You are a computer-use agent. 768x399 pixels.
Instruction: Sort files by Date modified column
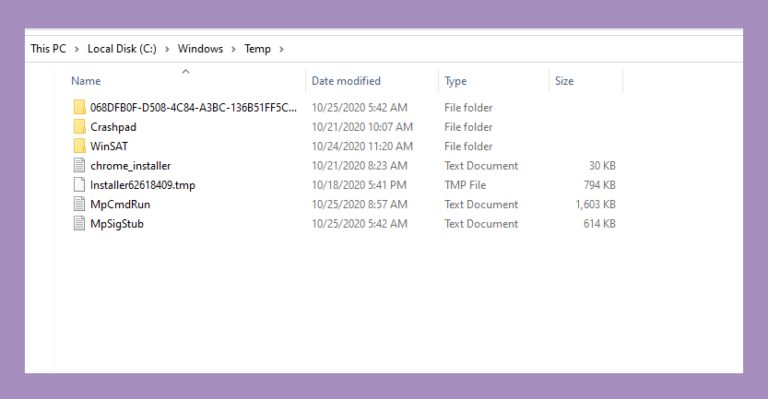pos(346,81)
